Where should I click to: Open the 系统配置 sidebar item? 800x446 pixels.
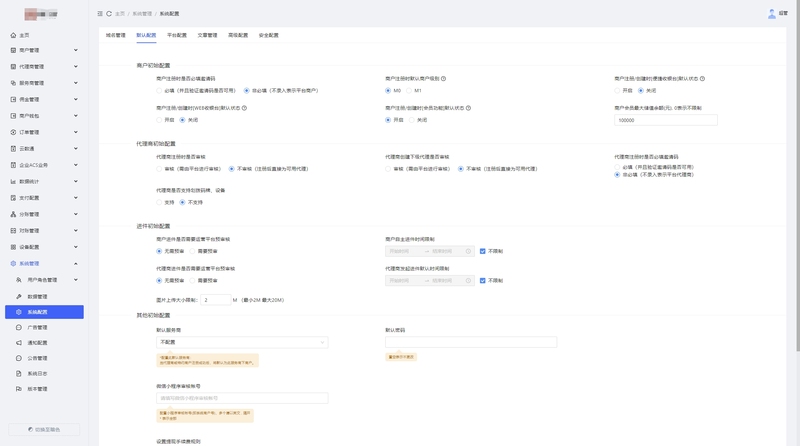tap(44, 312)
